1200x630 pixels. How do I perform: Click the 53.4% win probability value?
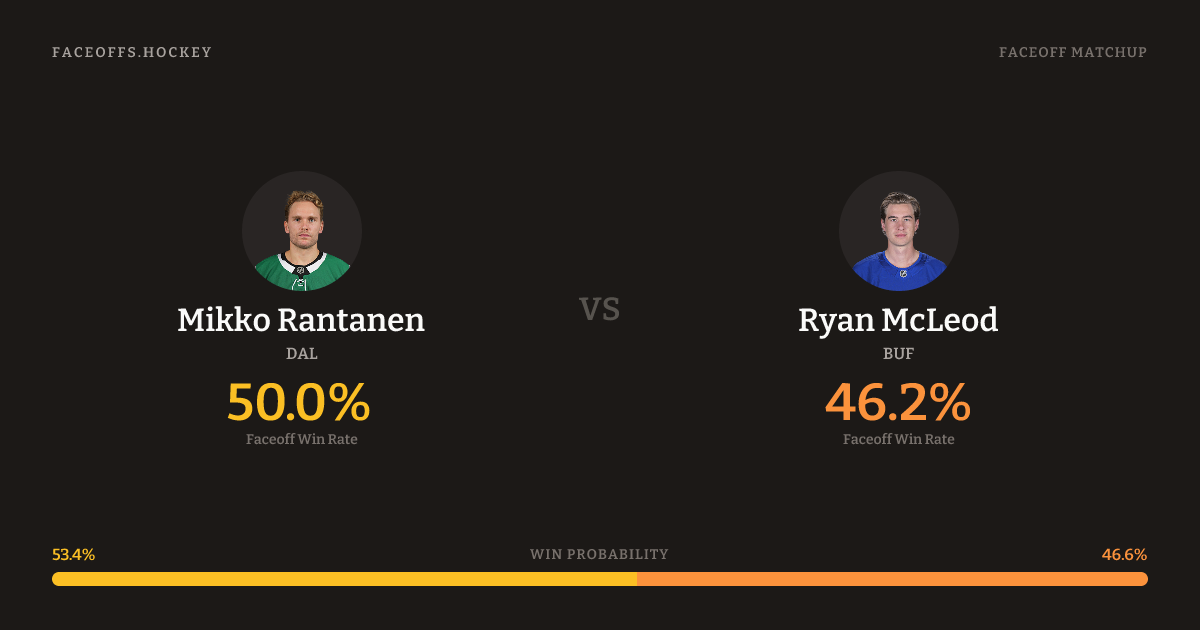coord(74,554)
